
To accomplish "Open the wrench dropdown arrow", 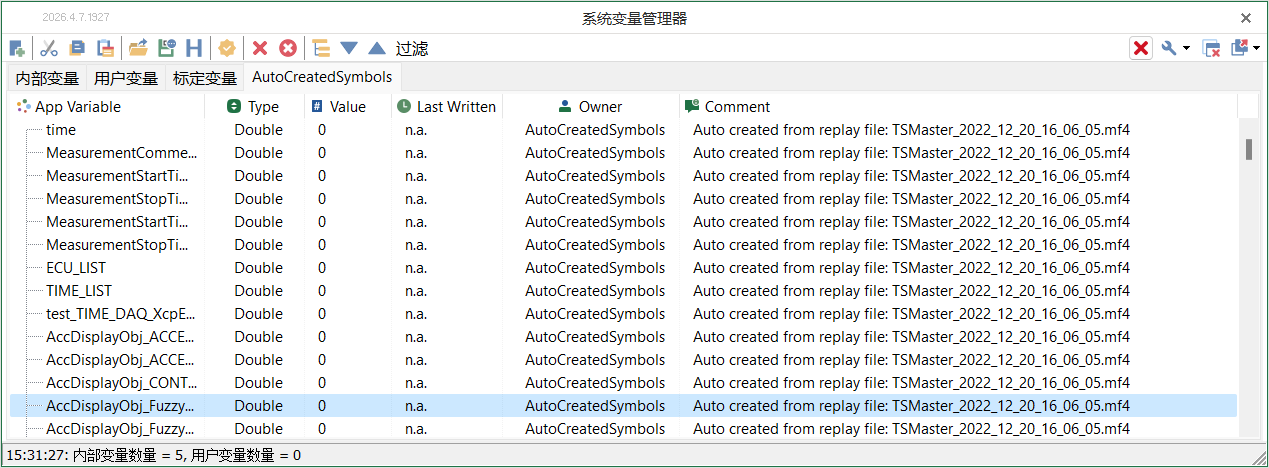I will pos(1186,48).
